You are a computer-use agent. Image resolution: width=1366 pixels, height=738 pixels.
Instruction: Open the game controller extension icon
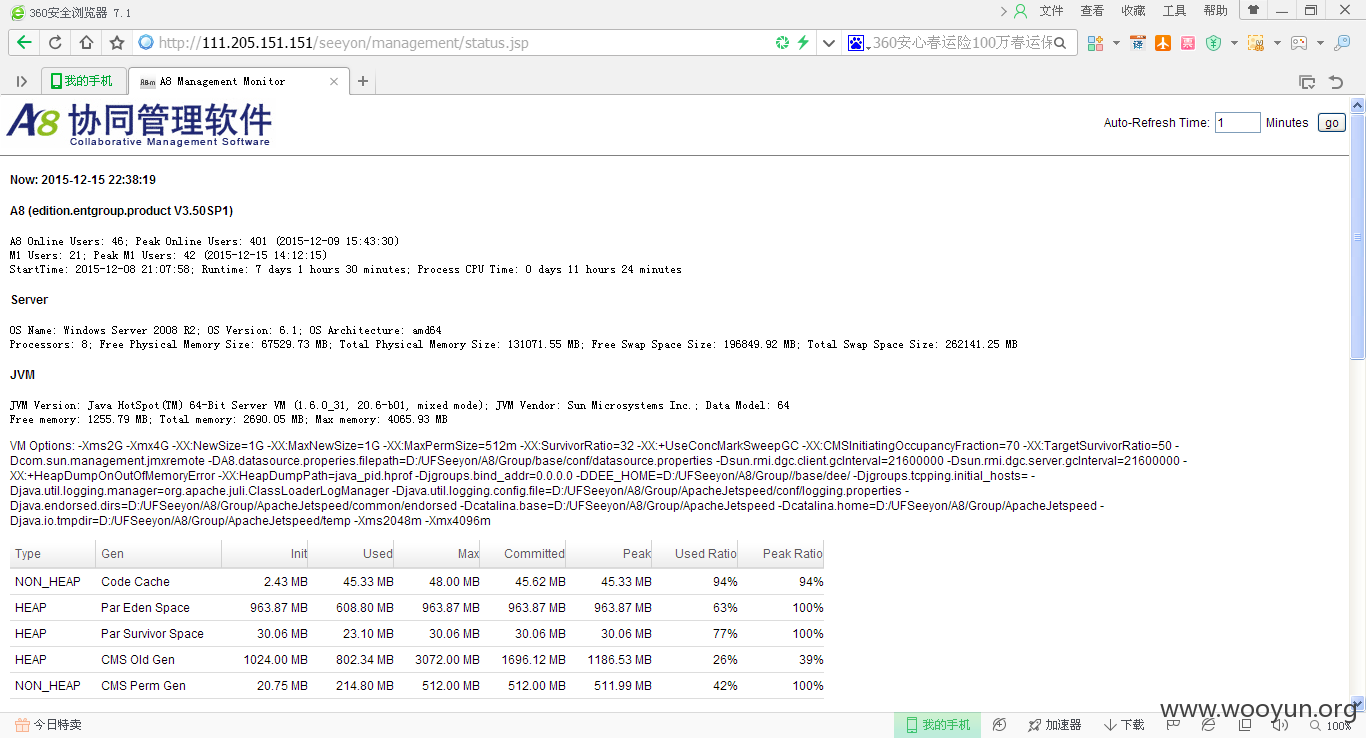pos(1299,43)
